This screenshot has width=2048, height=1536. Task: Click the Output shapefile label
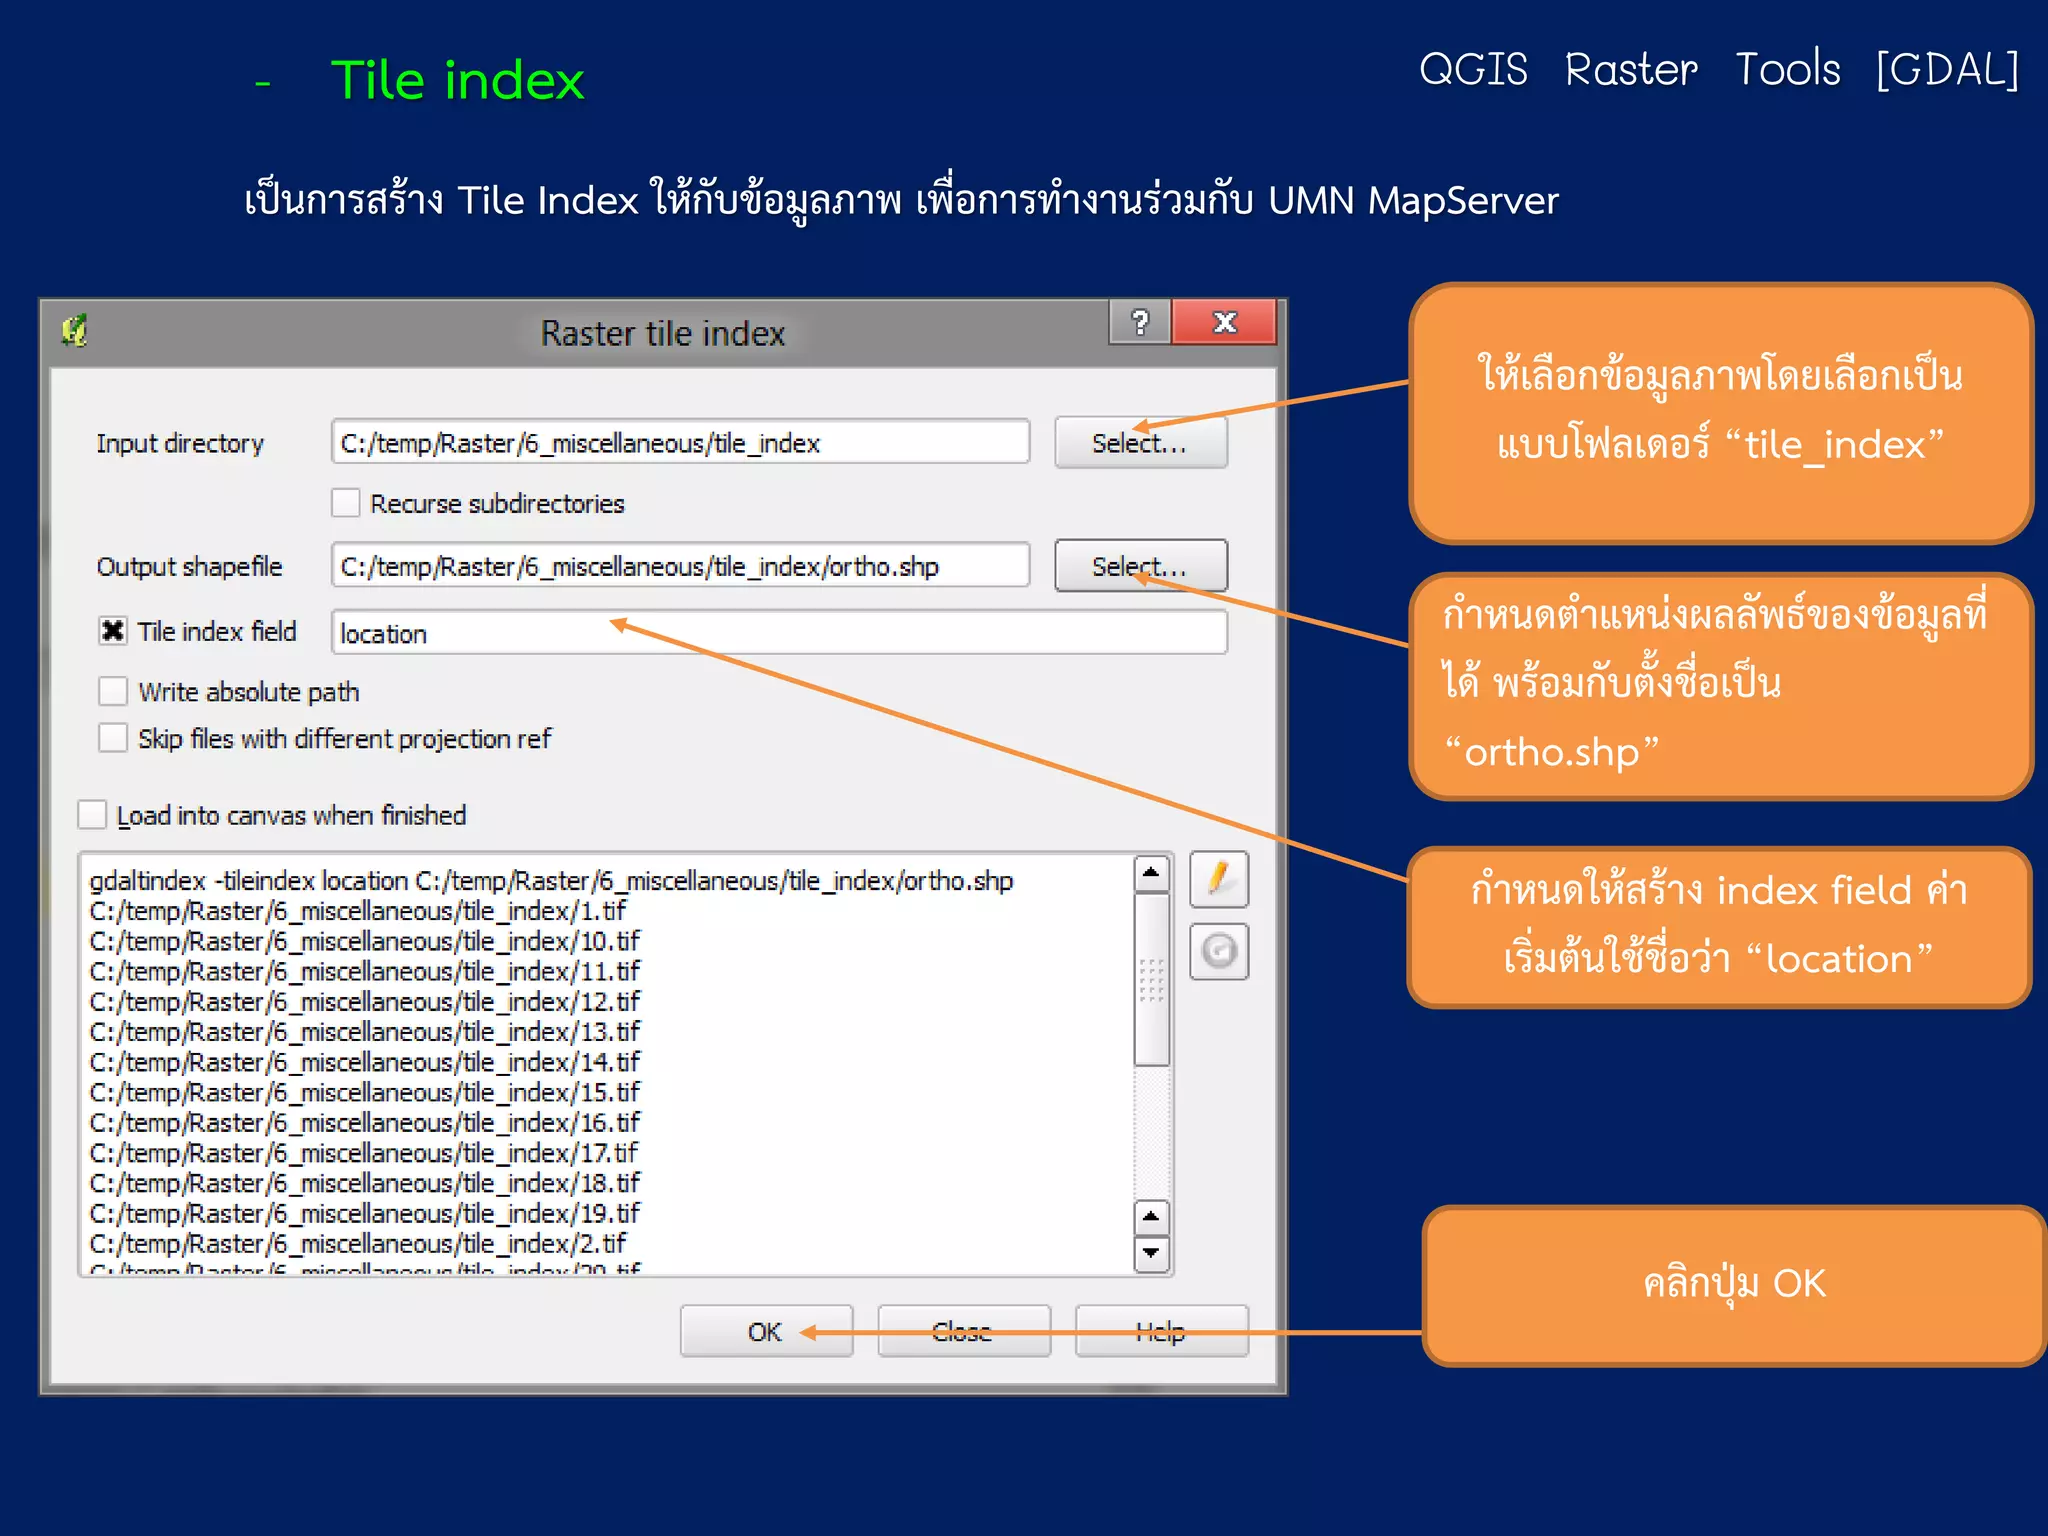pos(189,567)
